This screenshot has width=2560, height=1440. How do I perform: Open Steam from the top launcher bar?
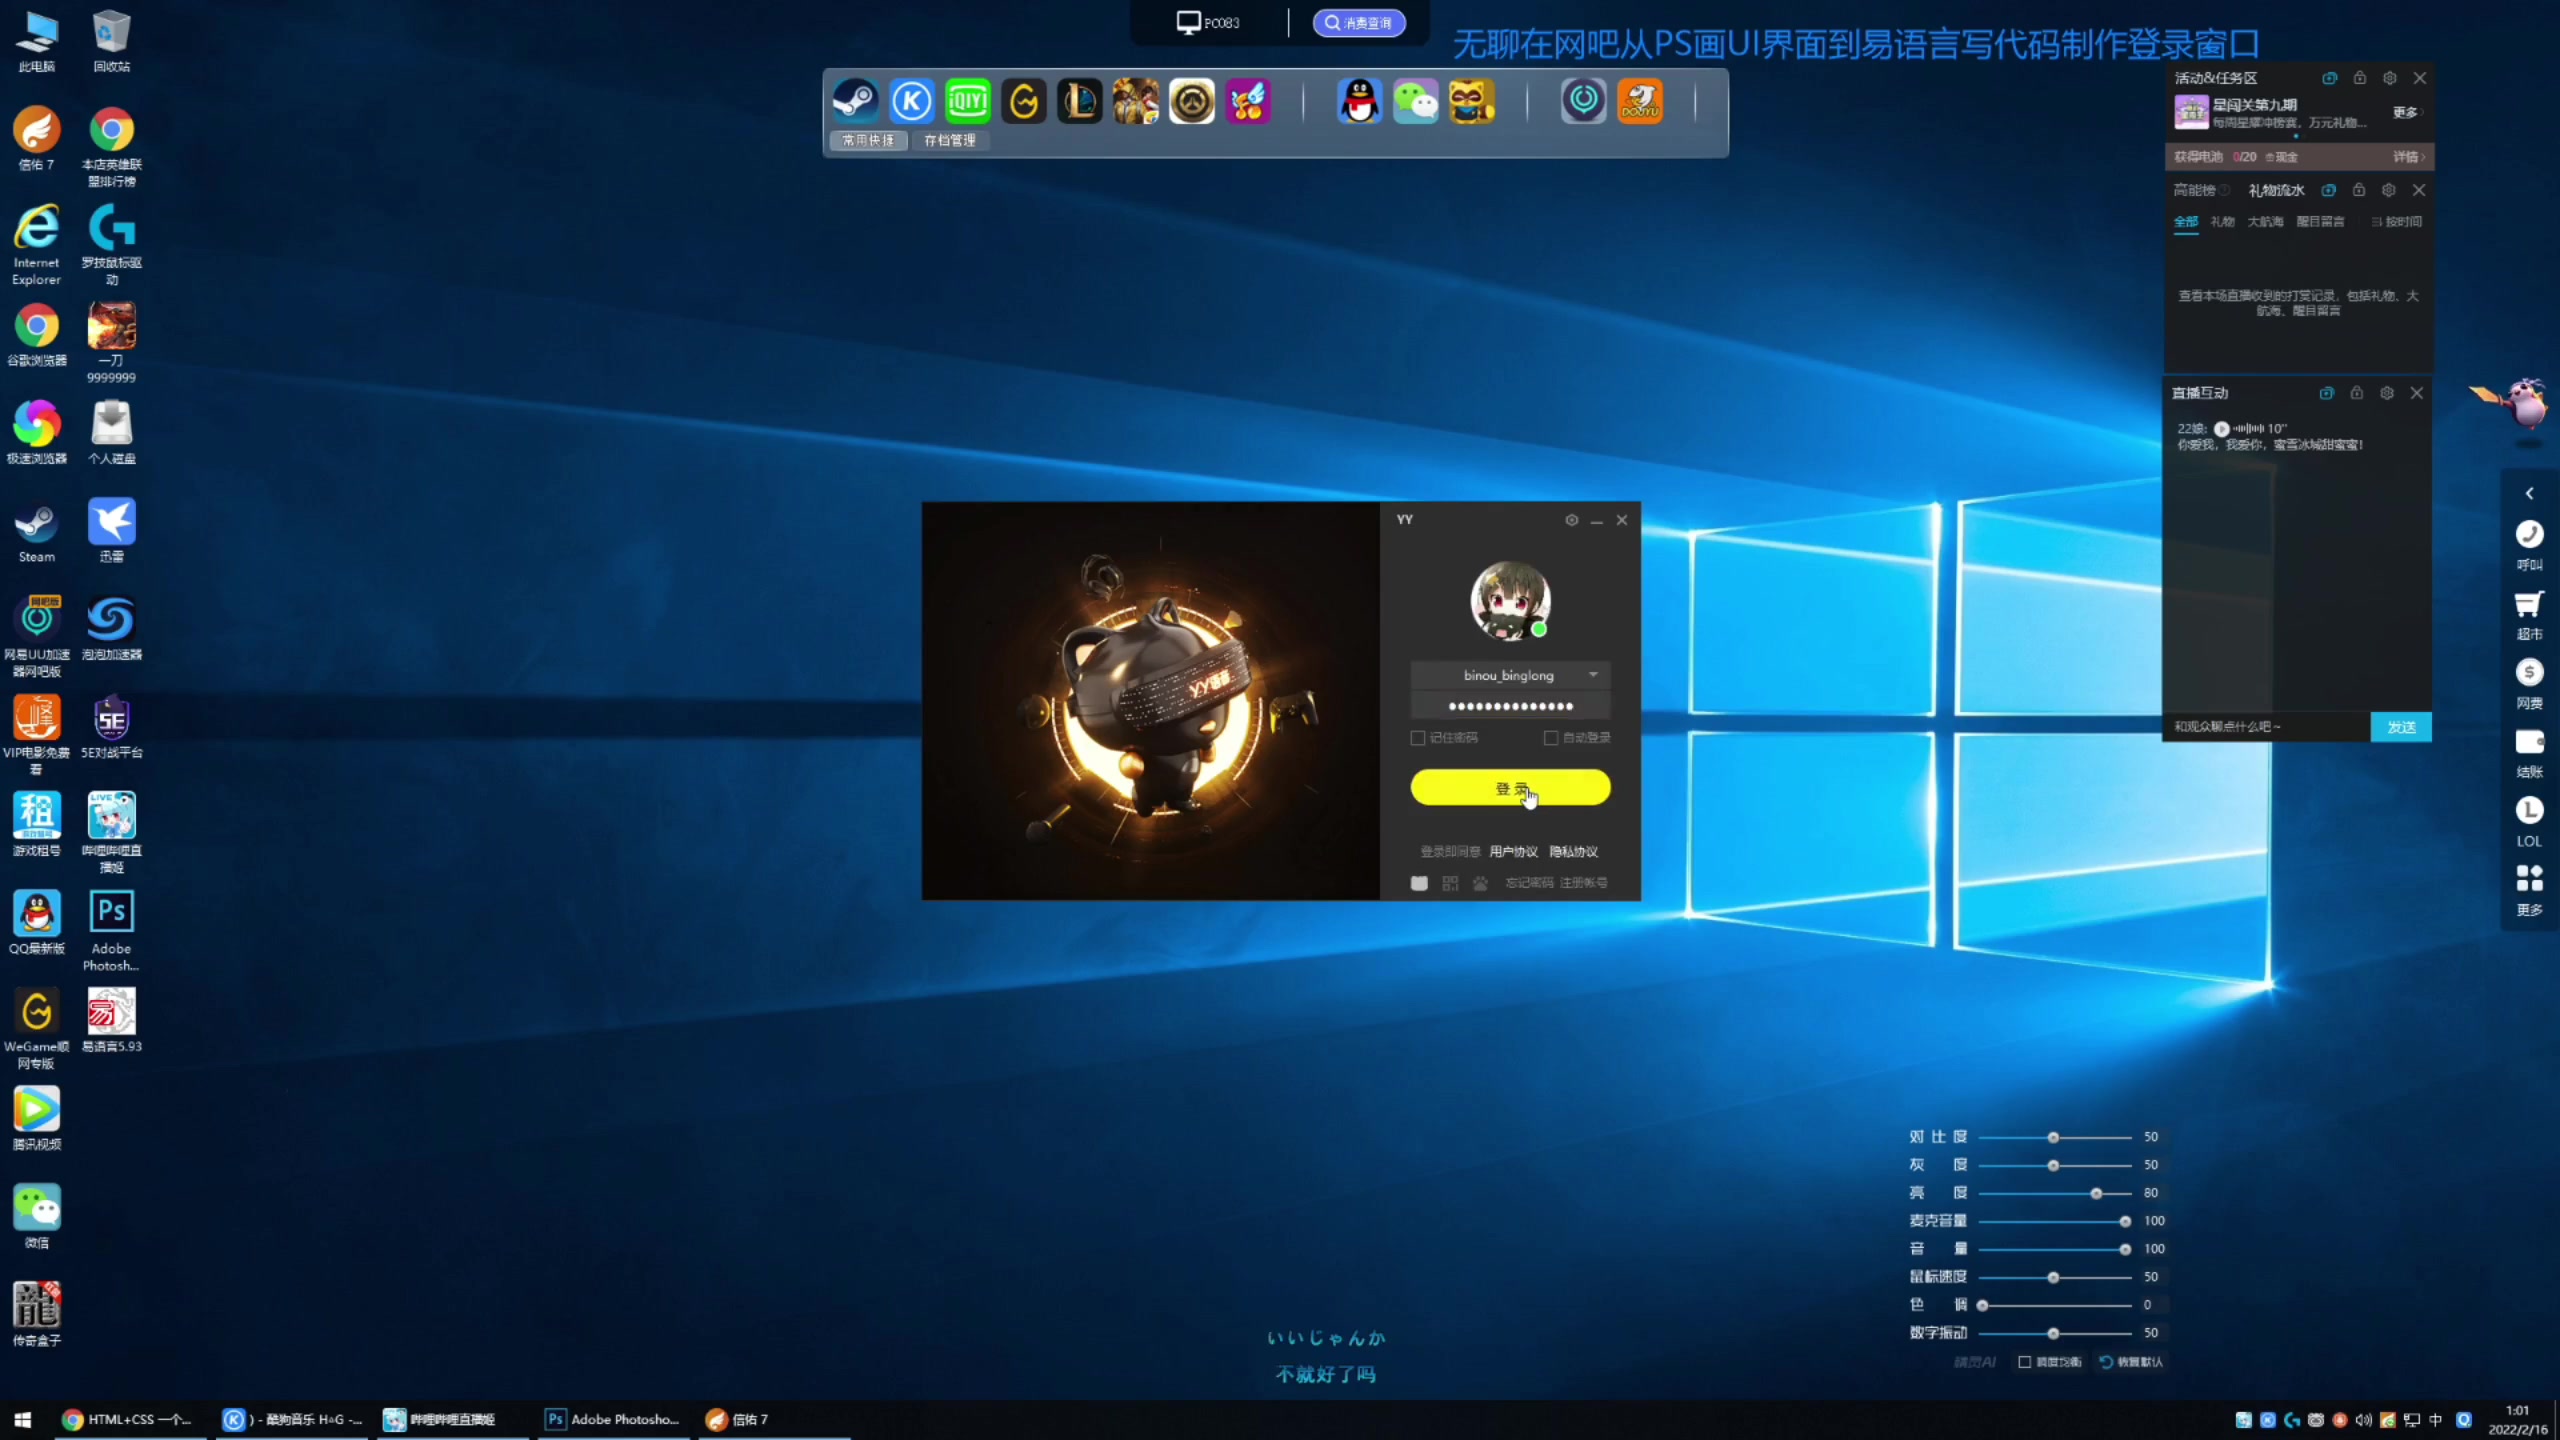coord(856,101)
